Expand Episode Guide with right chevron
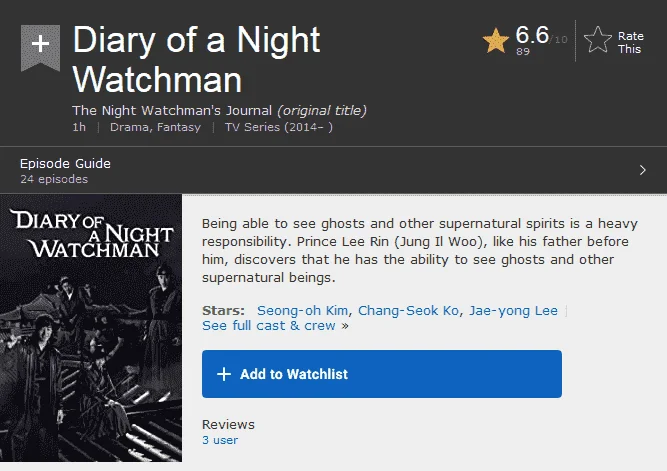 (x=642, y=170)
